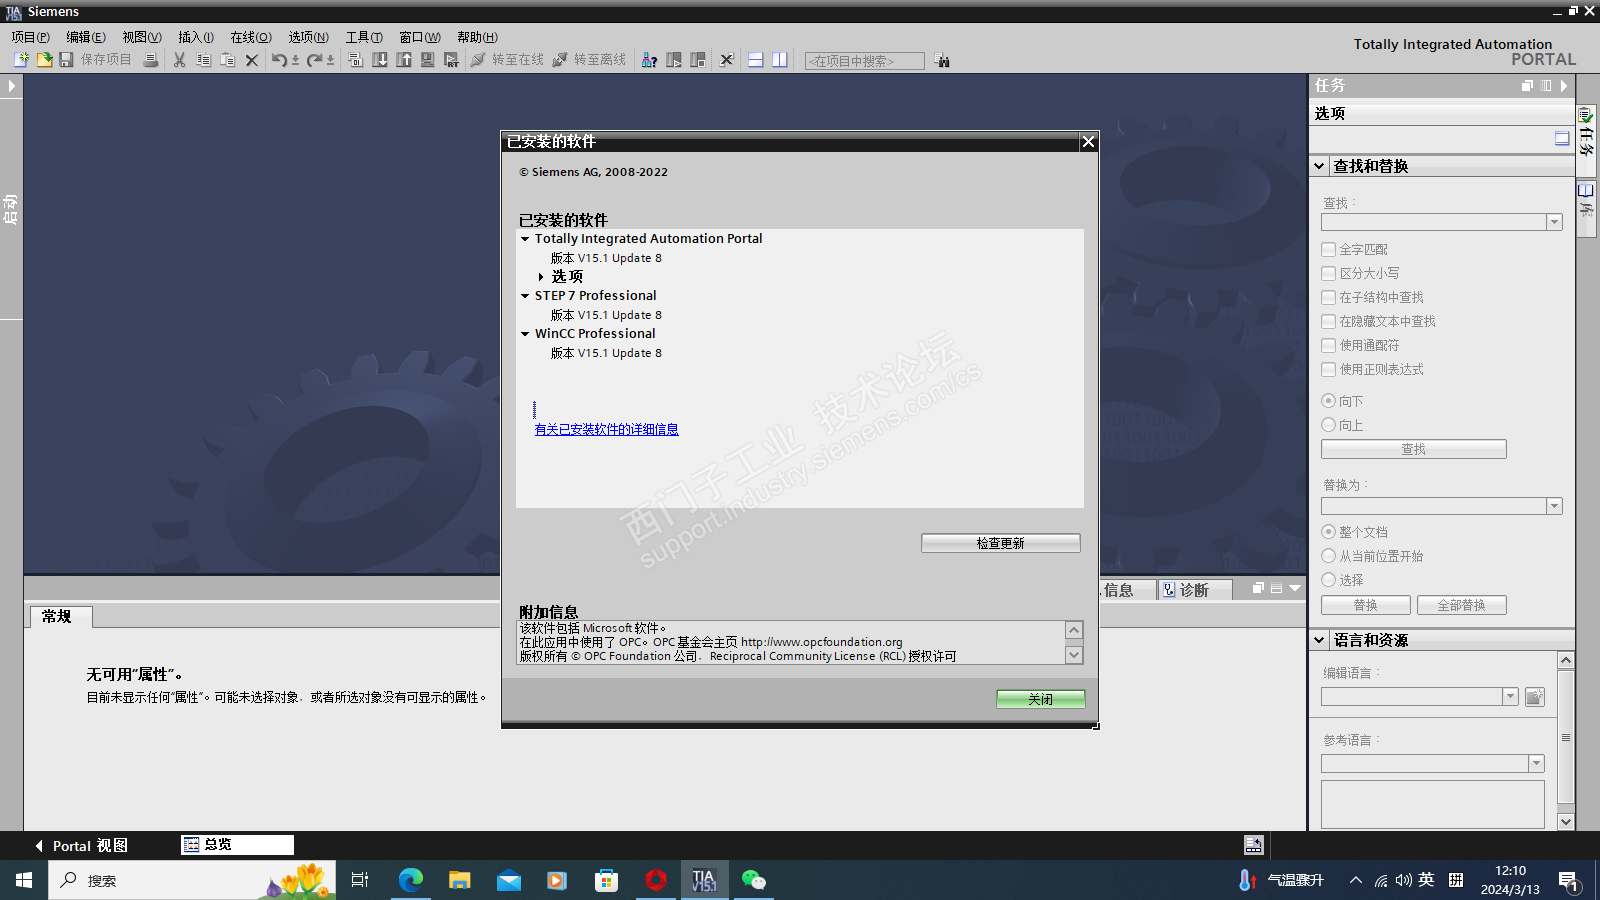Open the 编辑语言 dropdown
Image resolution: width=1600 pixels, height=900 pixels.
(x=1510, y=696)
